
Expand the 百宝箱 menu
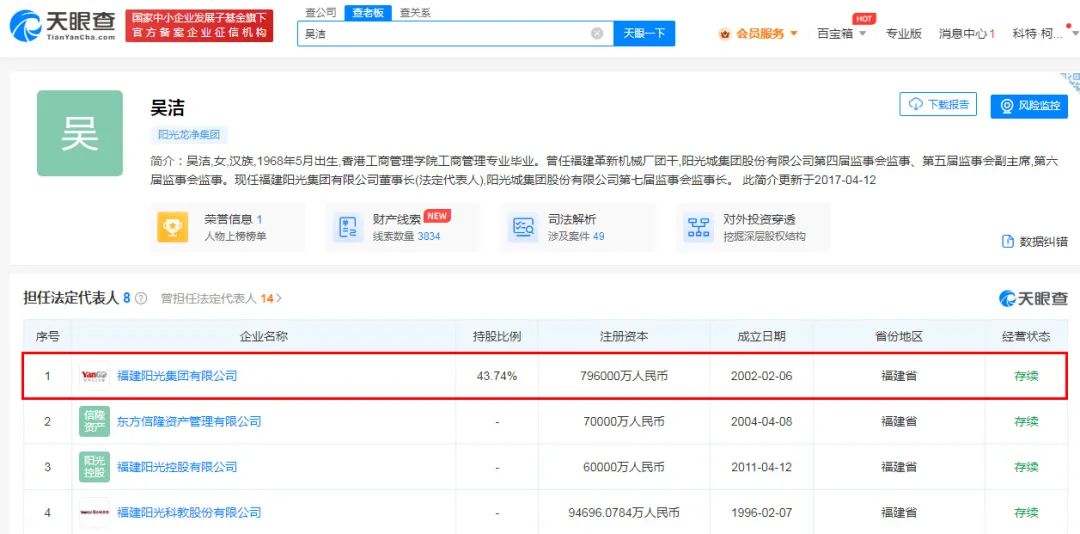pyautogui.click(x=842, y=33)
